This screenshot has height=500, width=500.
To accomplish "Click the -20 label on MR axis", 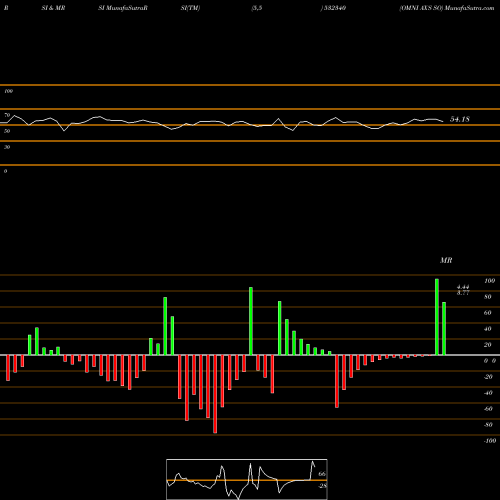I will tap(488, 377).
